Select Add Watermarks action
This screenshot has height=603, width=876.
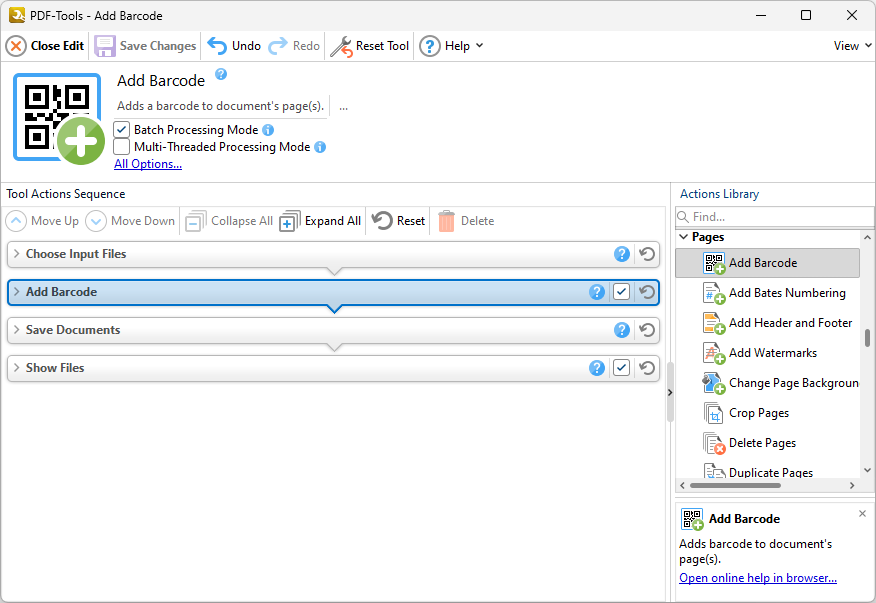pos(768,353)
